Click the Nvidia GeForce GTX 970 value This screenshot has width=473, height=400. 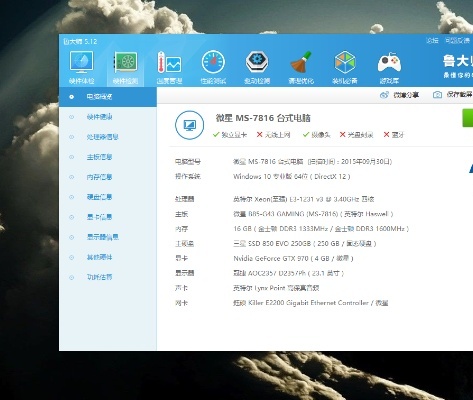coord(293,258)
